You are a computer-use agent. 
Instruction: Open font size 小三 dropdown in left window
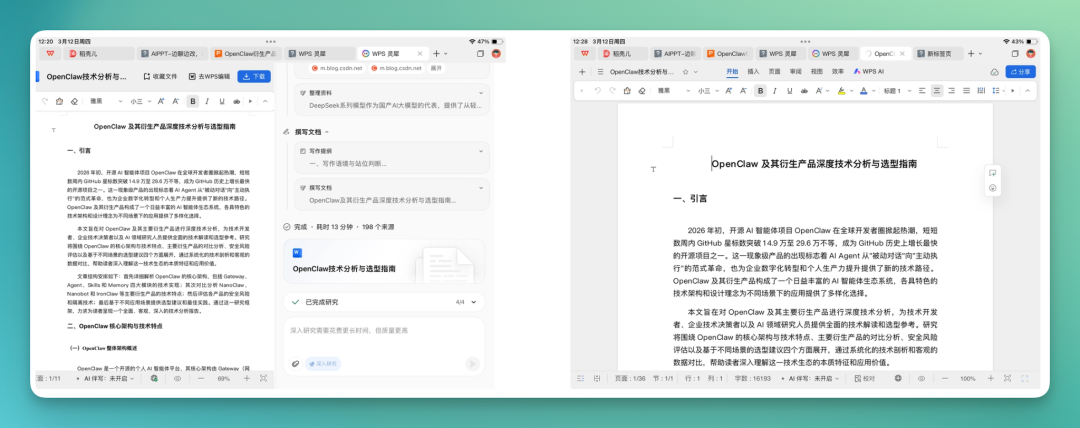[140, 101]
